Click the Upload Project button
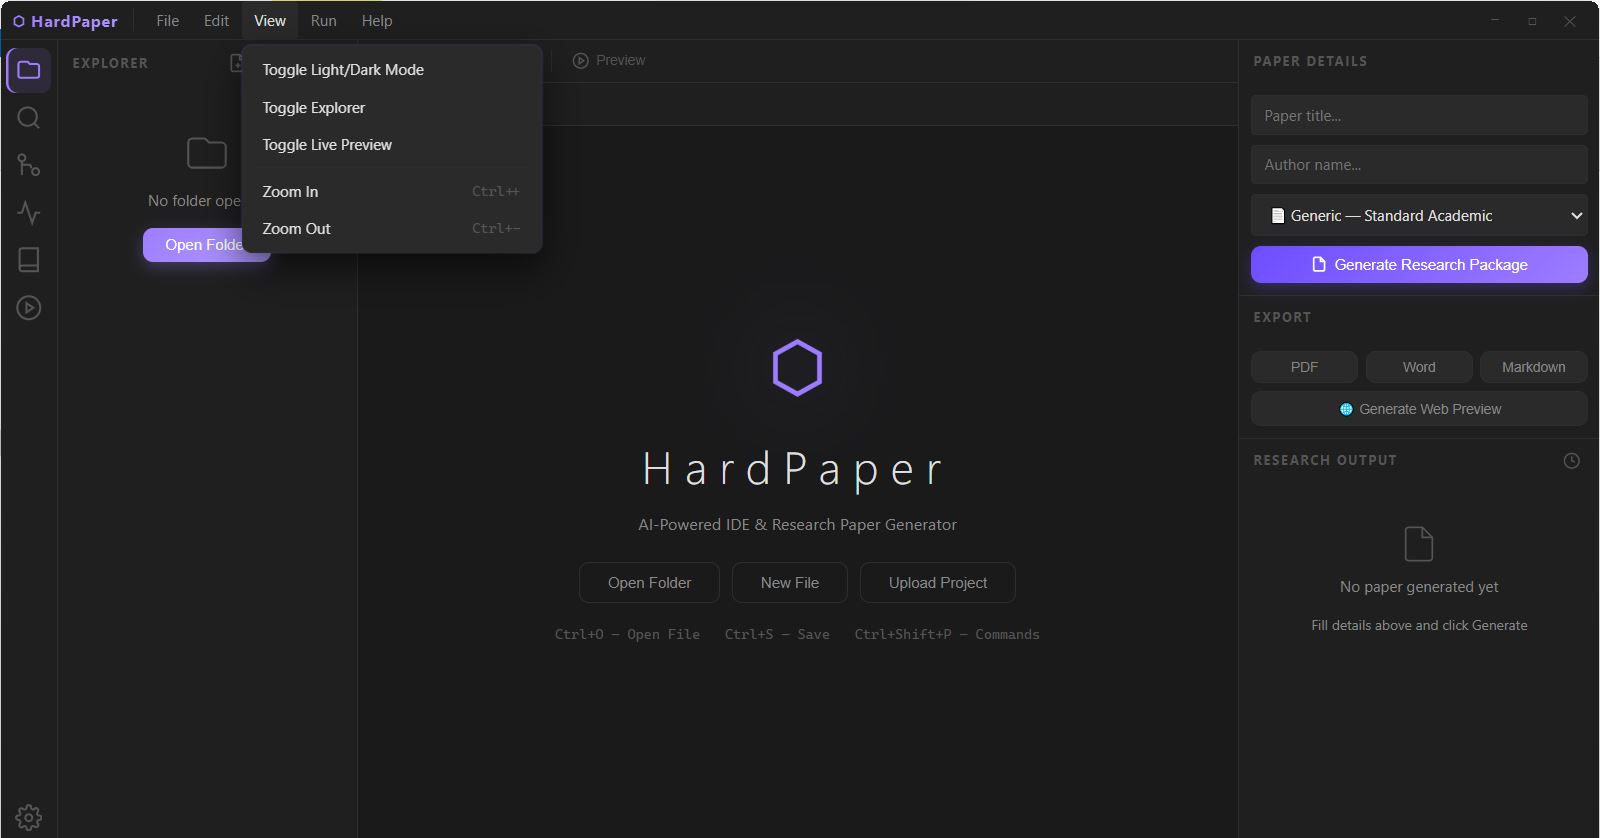The width and height of the screenshot is (1600, 838). click(x=938, y=583)
